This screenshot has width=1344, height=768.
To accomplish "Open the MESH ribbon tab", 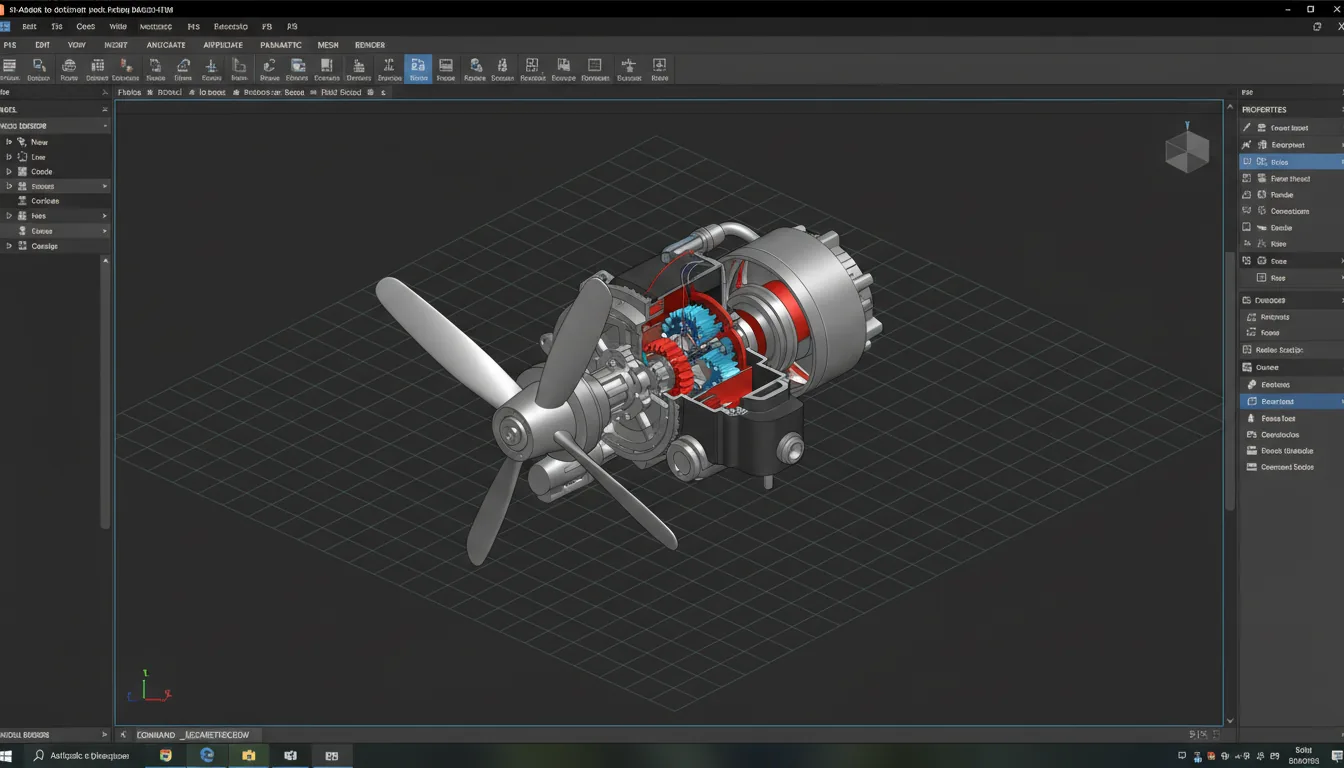I will pos(327,44).
